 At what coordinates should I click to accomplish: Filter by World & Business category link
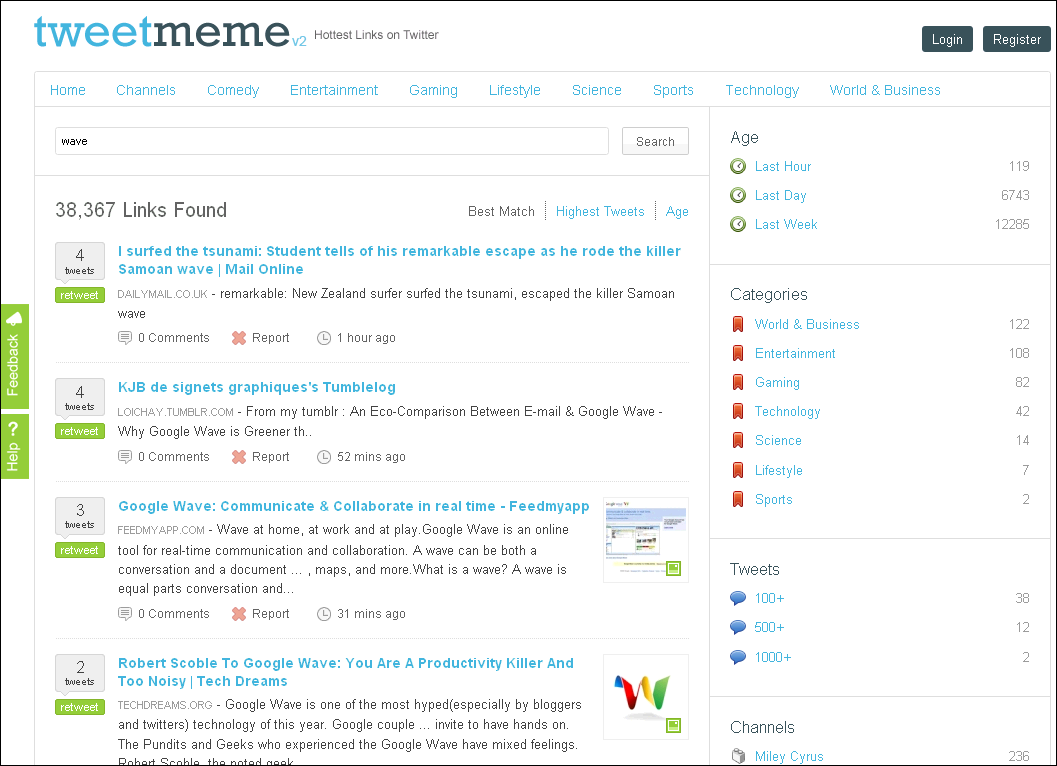point(807,324)
